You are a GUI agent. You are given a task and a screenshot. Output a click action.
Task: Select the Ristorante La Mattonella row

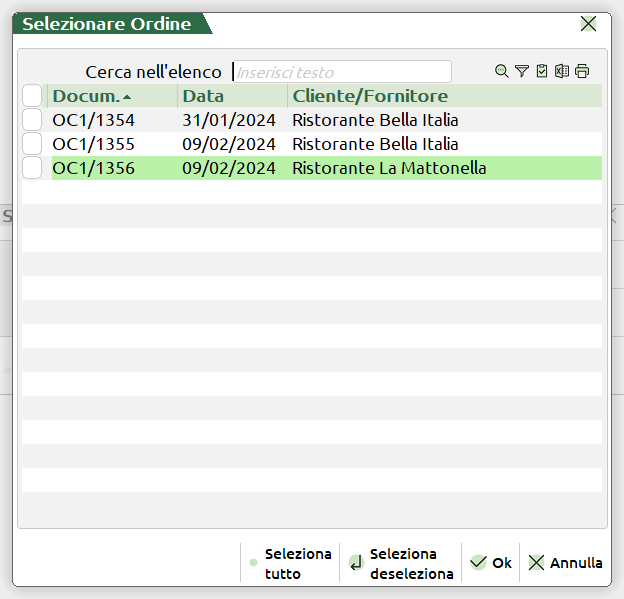(389, 168)
